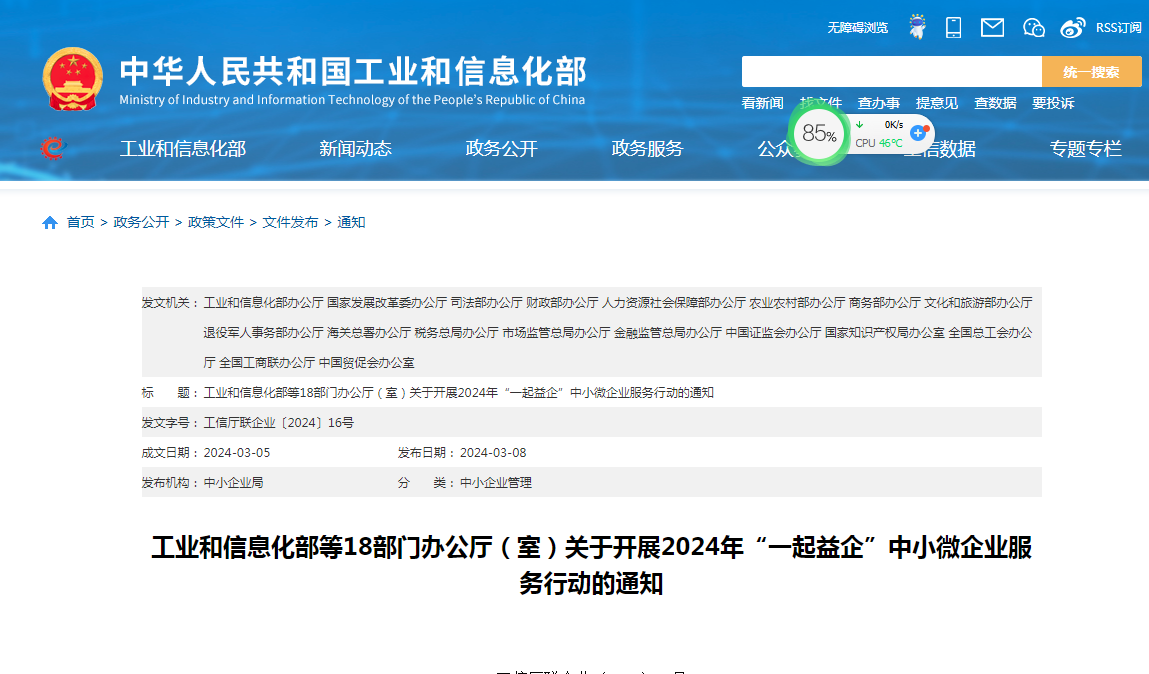Click the 要投诉 quick link
The image size is (1149, 674).
[x=1053, y=103]
